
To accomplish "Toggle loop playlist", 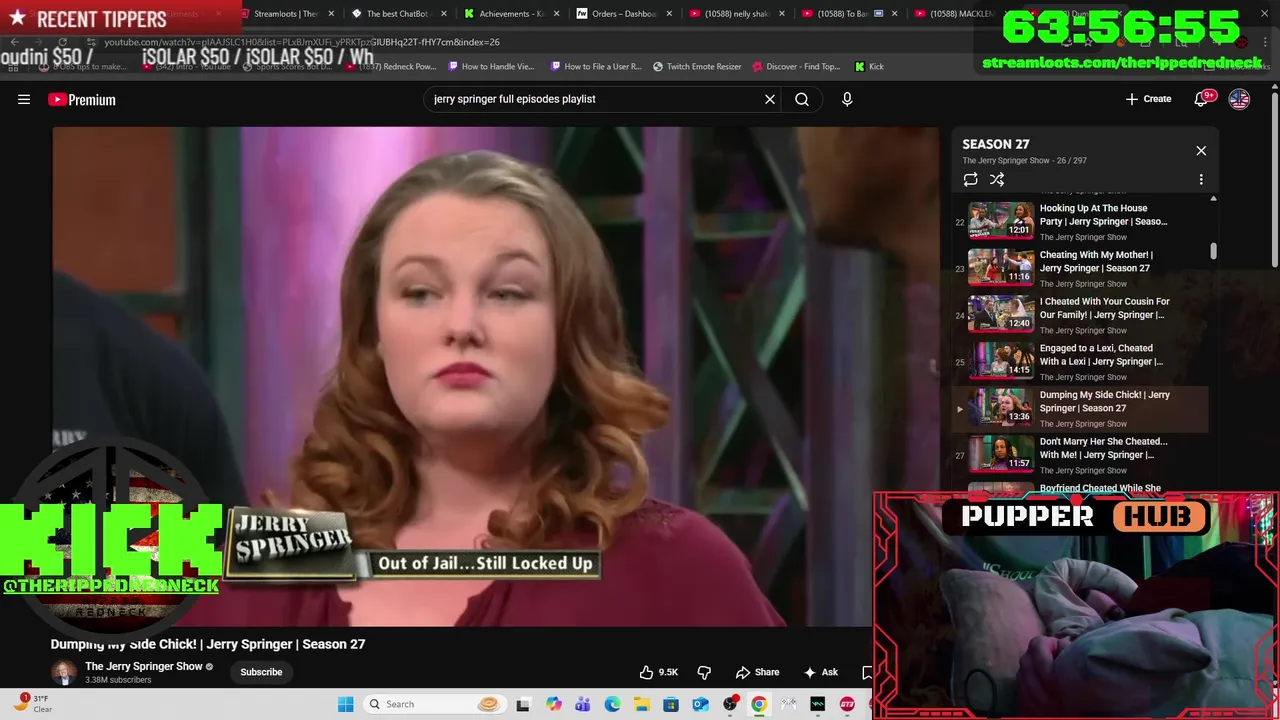I will [x=970, y=179].
